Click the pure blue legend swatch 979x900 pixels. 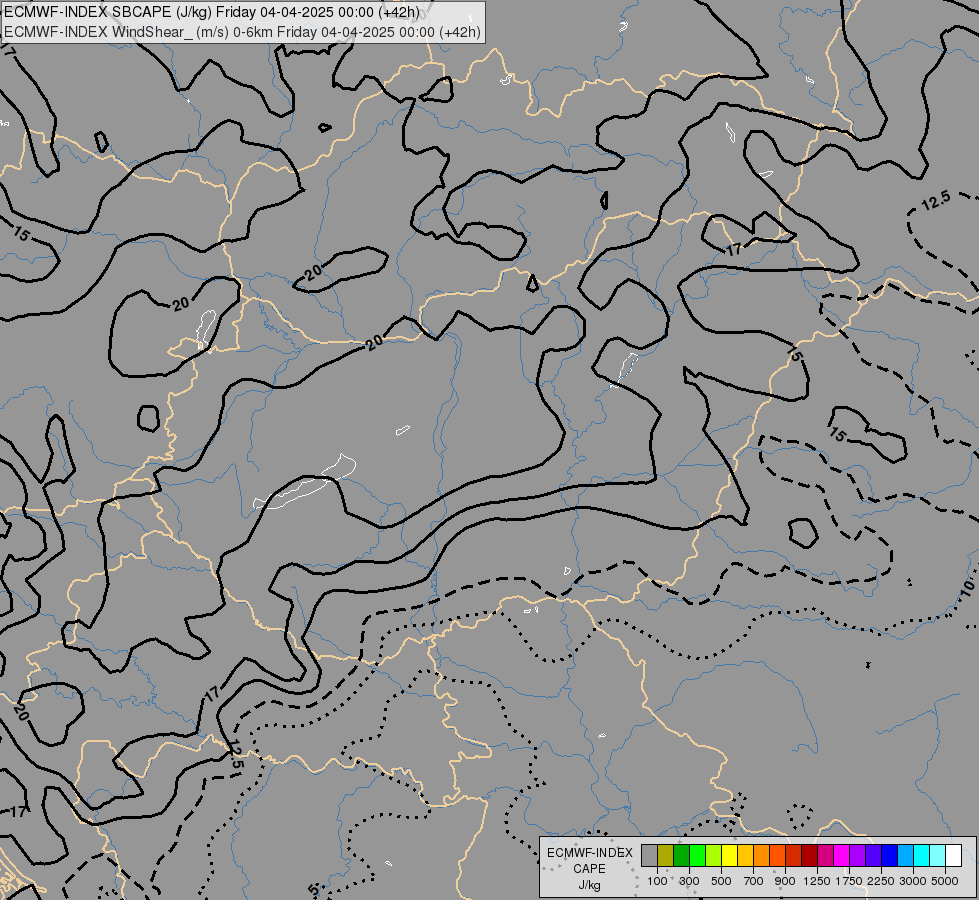889,855
